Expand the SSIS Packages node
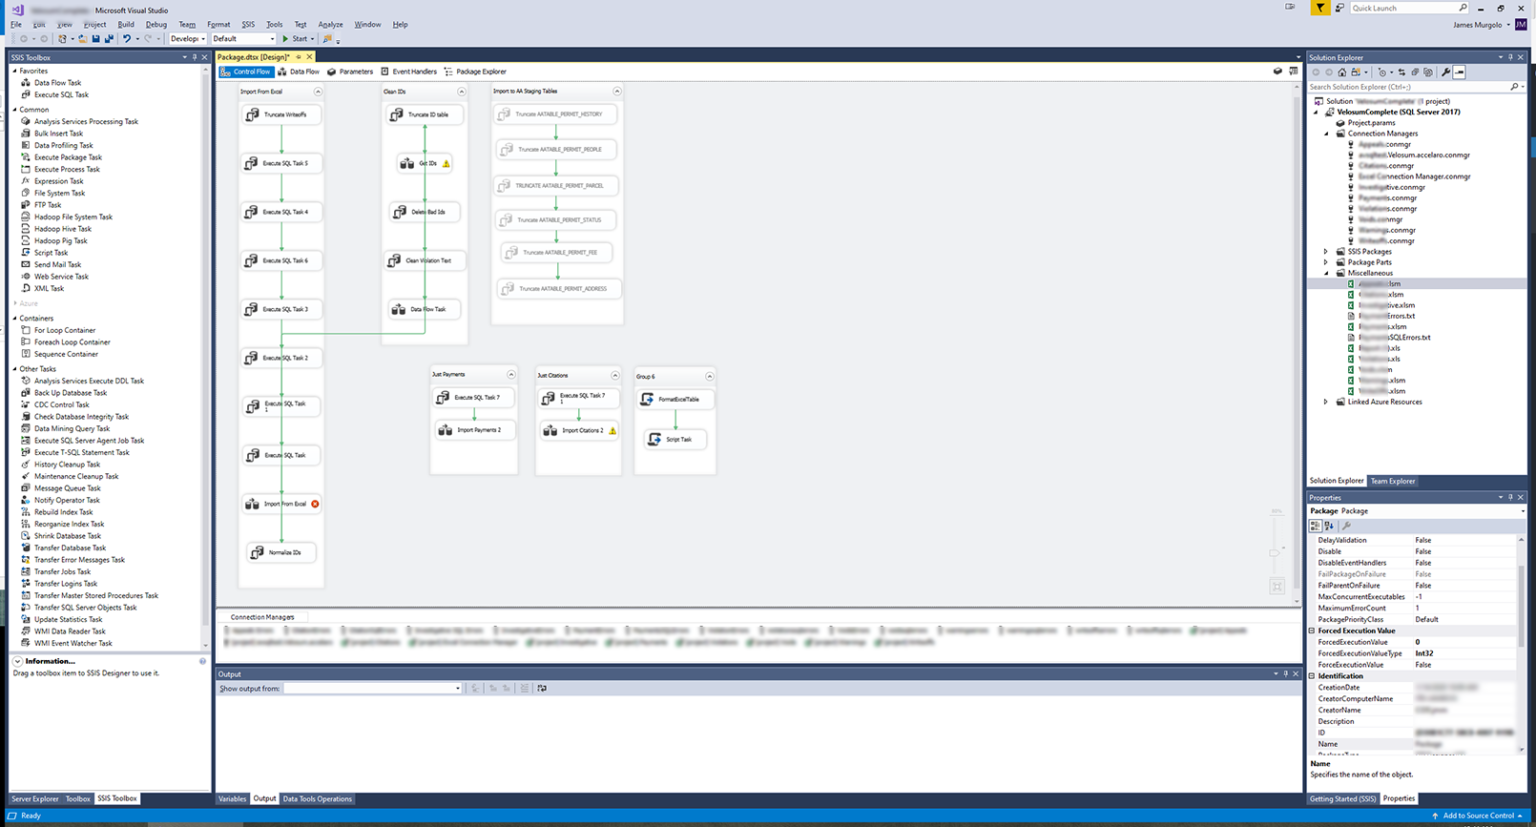The height and width of the screenshot is (827, 1536). click(1325, 251)
